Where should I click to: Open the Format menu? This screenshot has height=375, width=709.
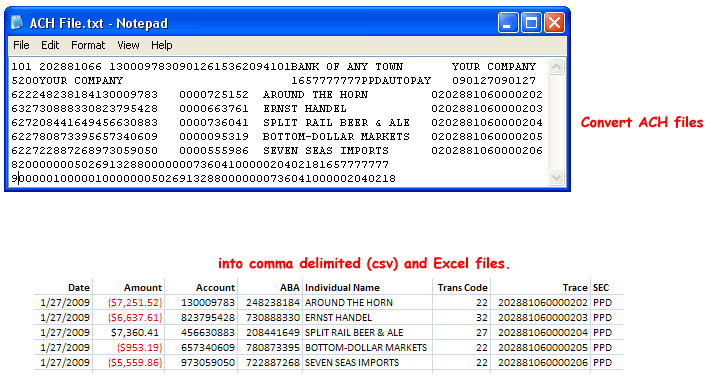point(88,45)
